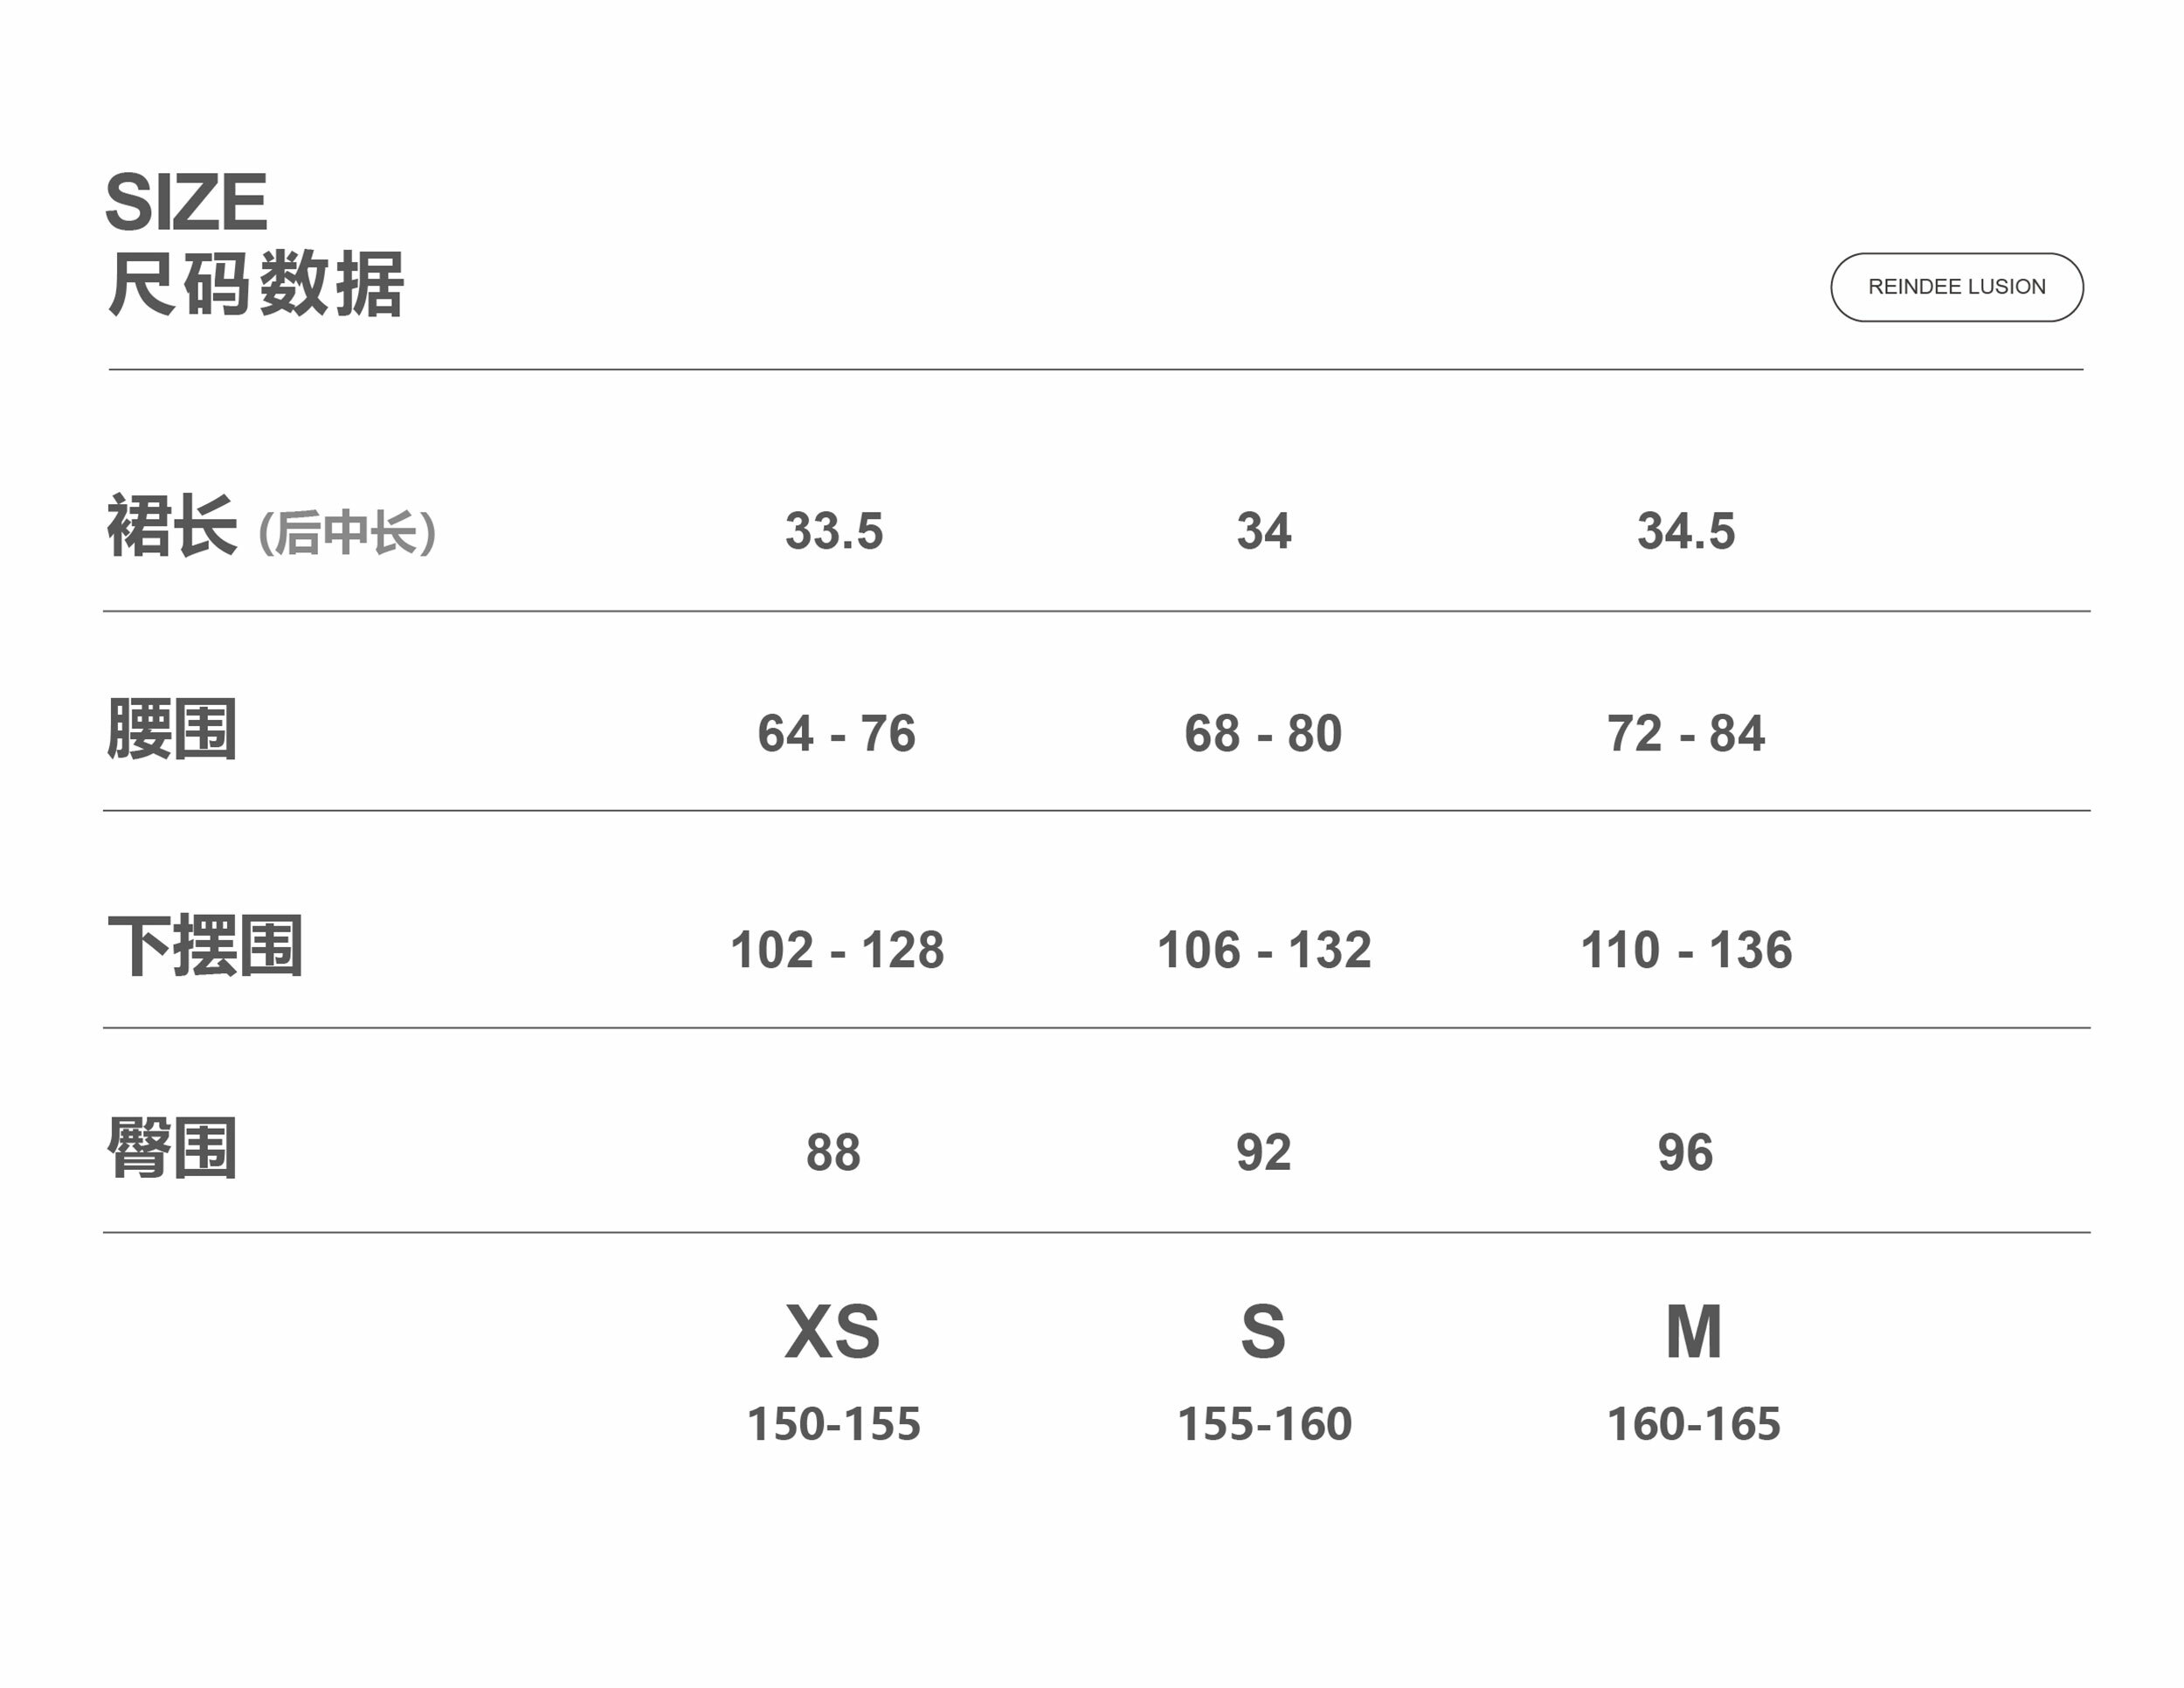Click the 88 hip measurement value

[x=833, y=1152]
